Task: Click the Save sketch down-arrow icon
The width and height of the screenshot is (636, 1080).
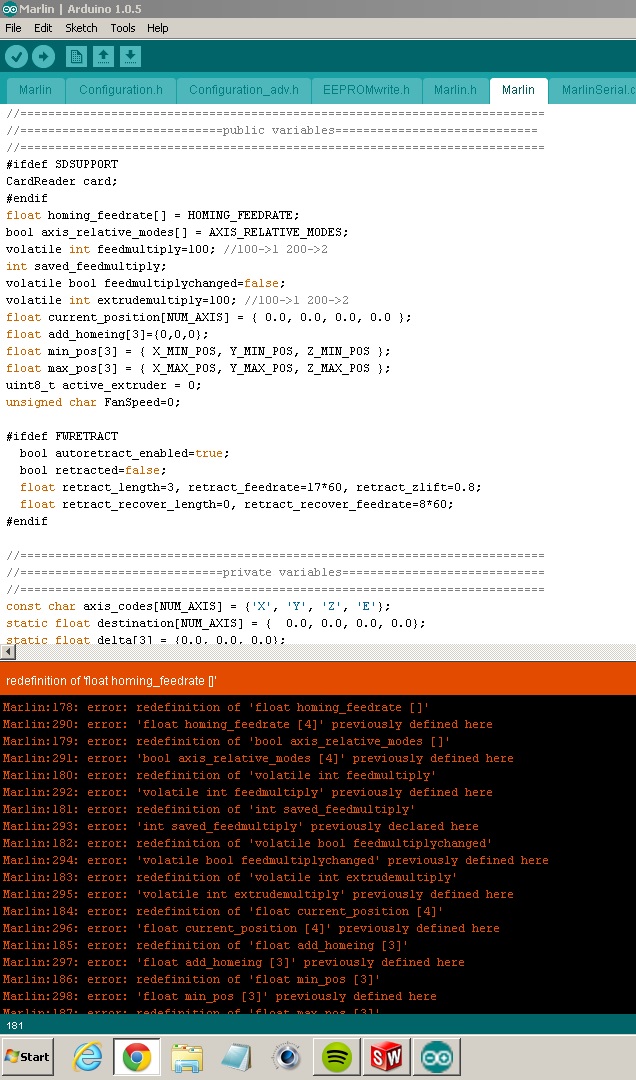Action: pyautogui.click(x=131, y=57)
